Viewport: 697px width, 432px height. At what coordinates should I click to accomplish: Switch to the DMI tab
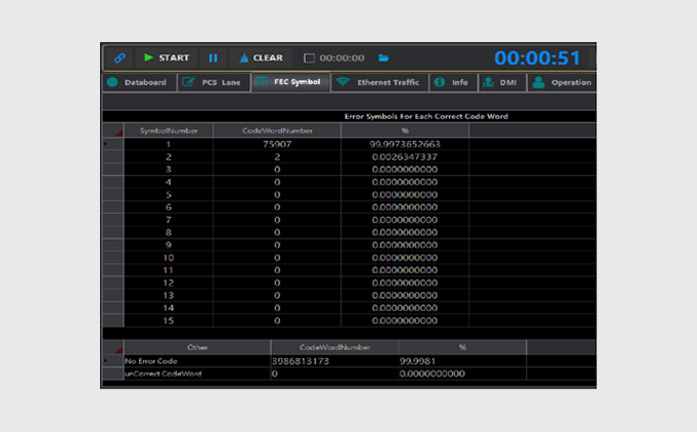click(x=502, y=82)
